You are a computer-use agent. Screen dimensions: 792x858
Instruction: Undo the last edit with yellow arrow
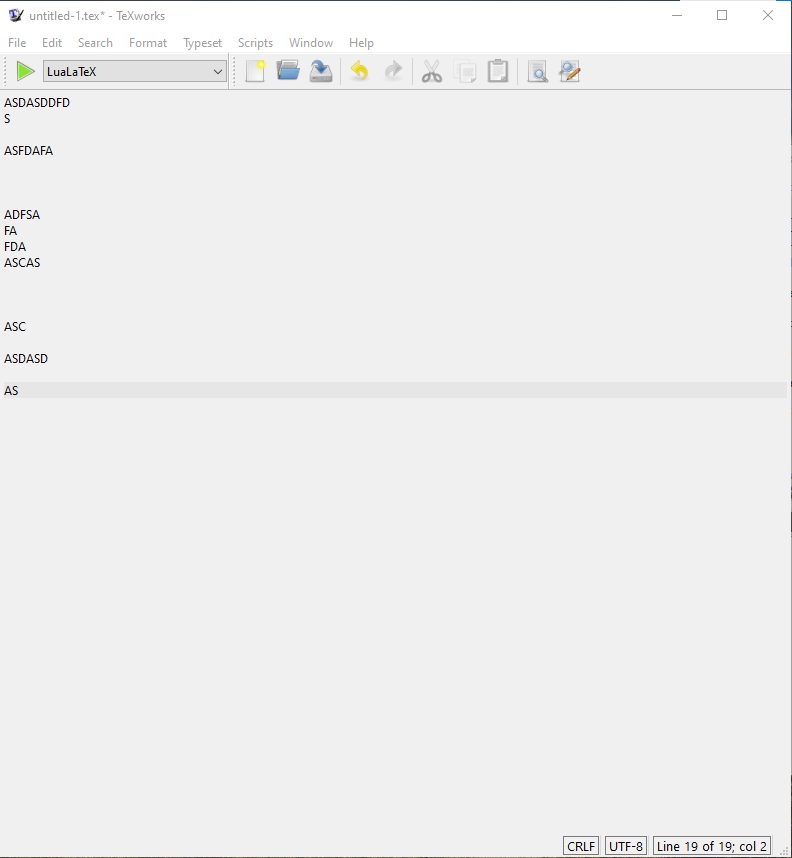pyautogui.click(x=360, y=71)
